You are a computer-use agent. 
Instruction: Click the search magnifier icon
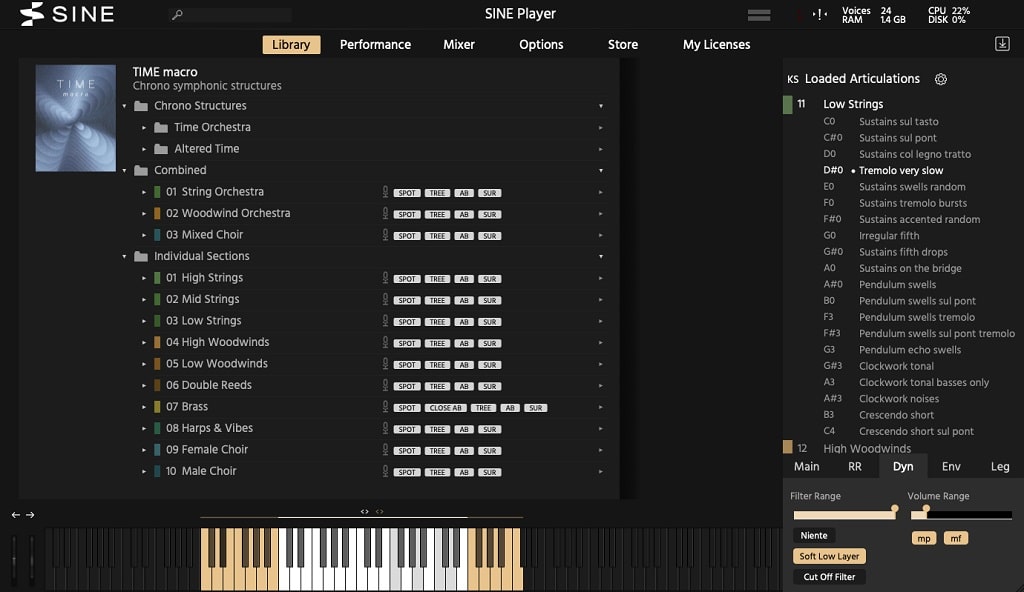(177, 14)
